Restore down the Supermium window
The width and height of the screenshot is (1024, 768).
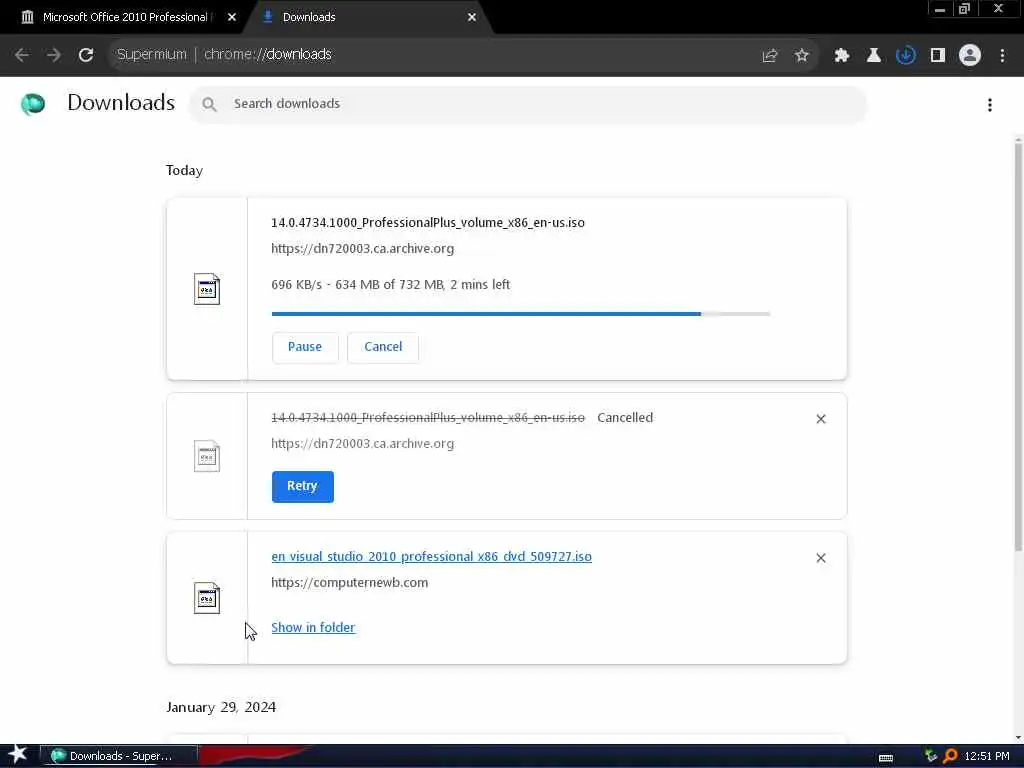click(965, 9)
